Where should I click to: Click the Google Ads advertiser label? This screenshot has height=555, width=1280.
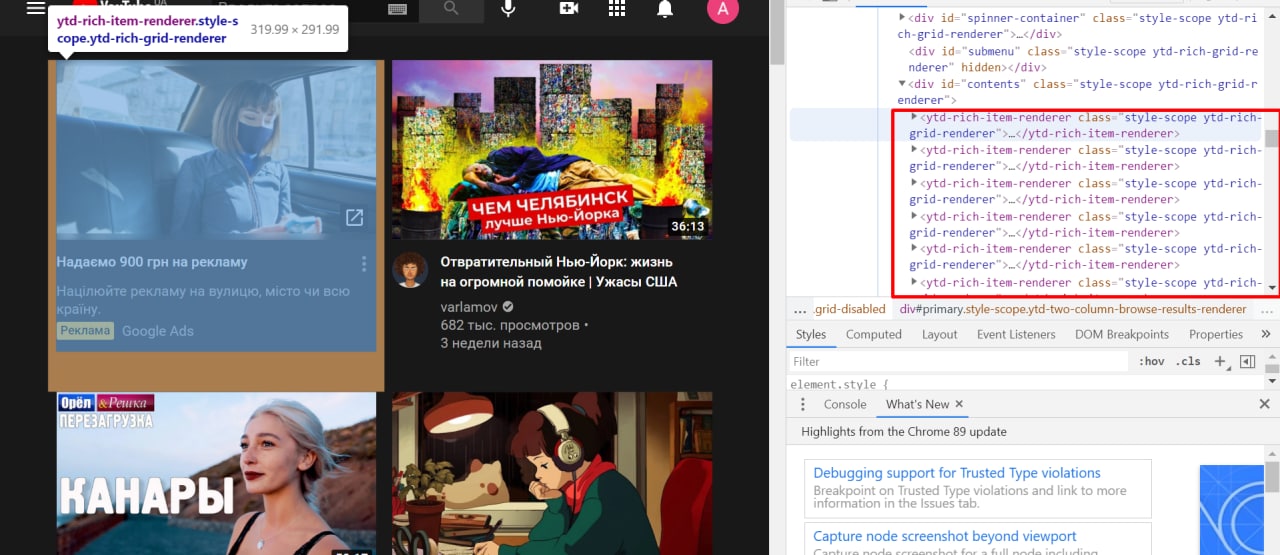coord(158,331)
